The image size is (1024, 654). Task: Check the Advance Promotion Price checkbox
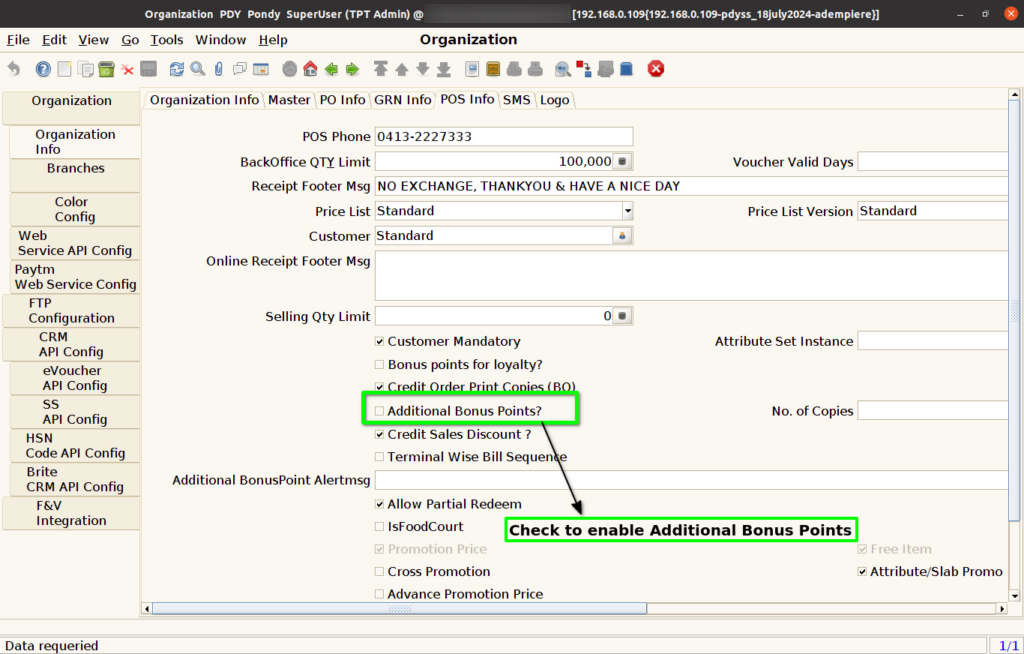tap(379, 594)
